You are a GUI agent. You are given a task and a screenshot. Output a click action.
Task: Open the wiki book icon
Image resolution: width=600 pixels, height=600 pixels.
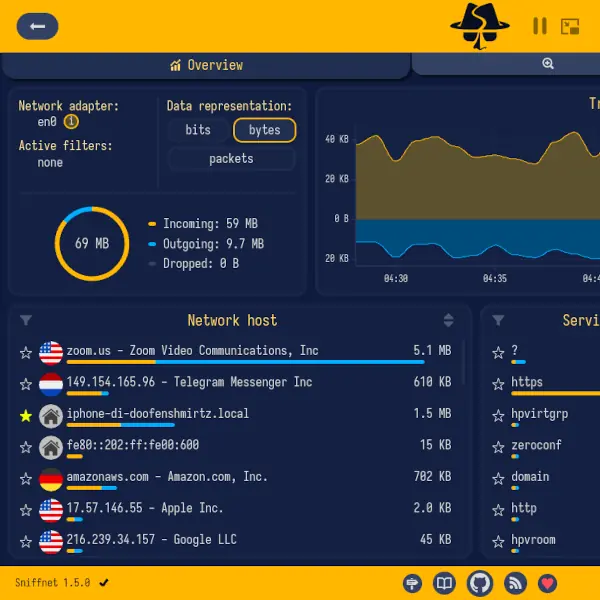(445, 583)
